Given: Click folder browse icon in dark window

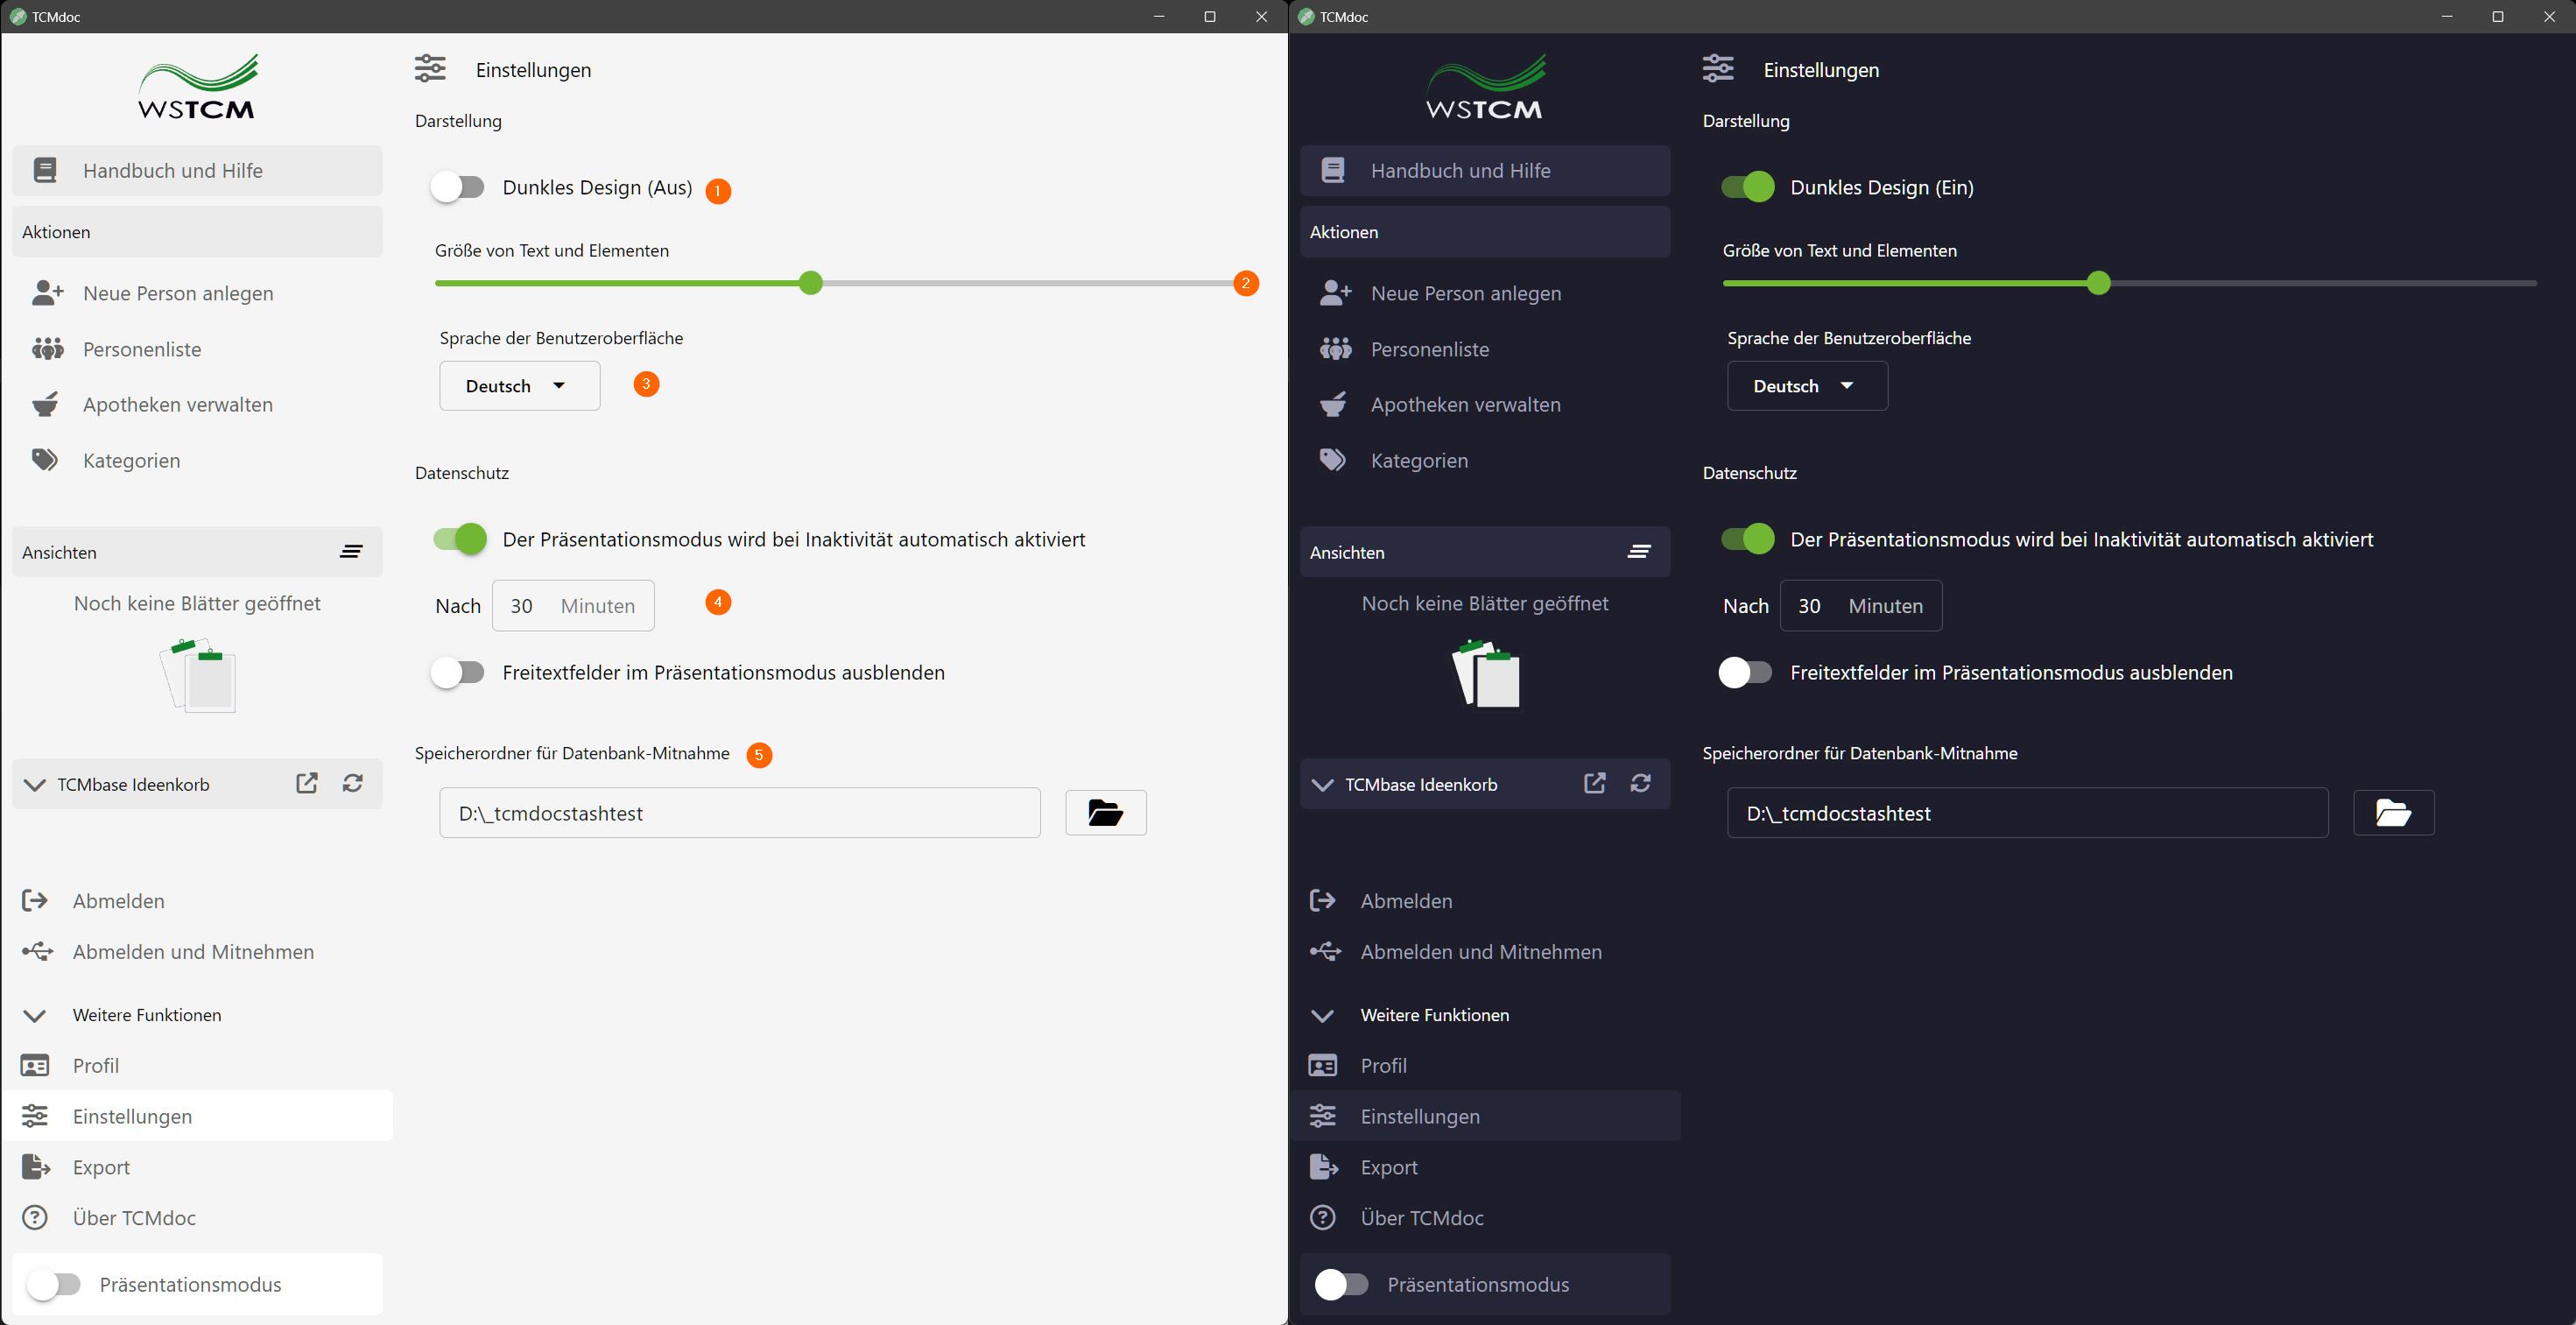Looking at the screenshot, I should pyautogui.click(x=2393, y=813).
